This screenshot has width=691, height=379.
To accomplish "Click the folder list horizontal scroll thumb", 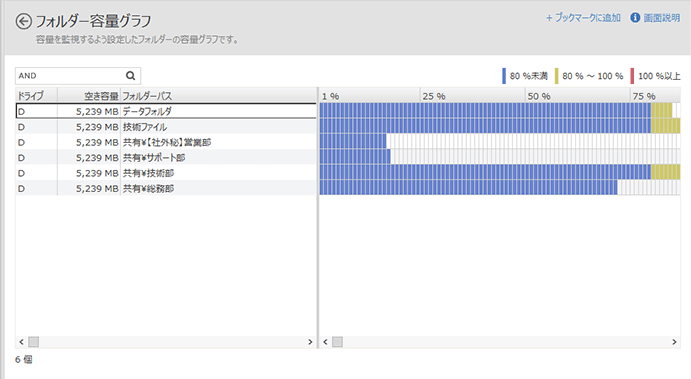I will (x=33, y=342).
